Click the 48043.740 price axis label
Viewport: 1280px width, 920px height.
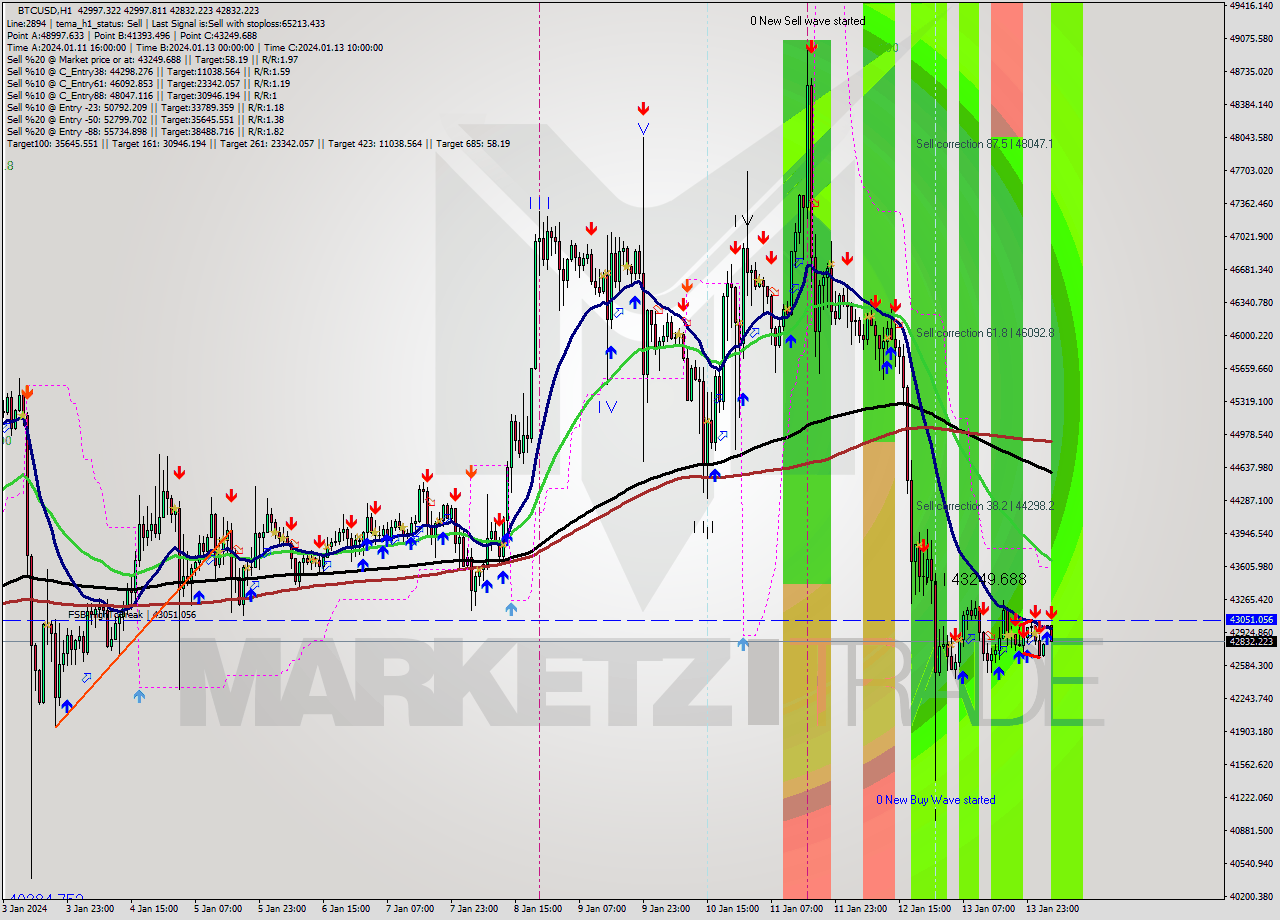(x=1250, y=137)
